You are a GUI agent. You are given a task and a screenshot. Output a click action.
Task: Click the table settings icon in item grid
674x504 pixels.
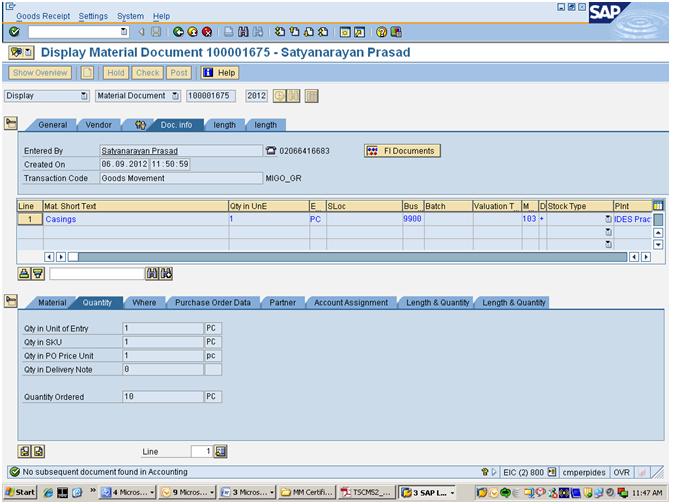[658, 206]
